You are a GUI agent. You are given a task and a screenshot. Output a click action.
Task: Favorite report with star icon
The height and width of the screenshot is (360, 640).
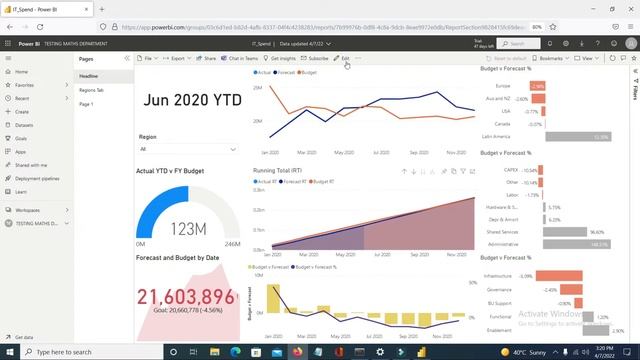pyautogui.click(x=634, y=58)
